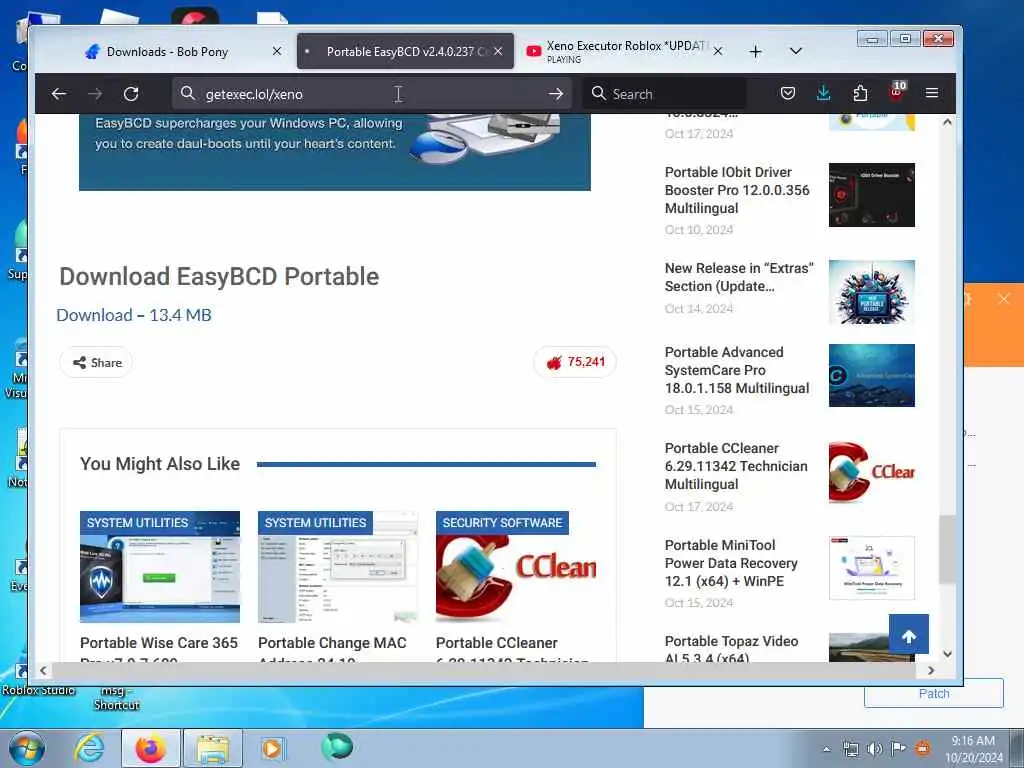Open Portable CCleaner Technician sidebar link
The width and height of the screenshot is (1024, 768).
[x=736, y=466]
